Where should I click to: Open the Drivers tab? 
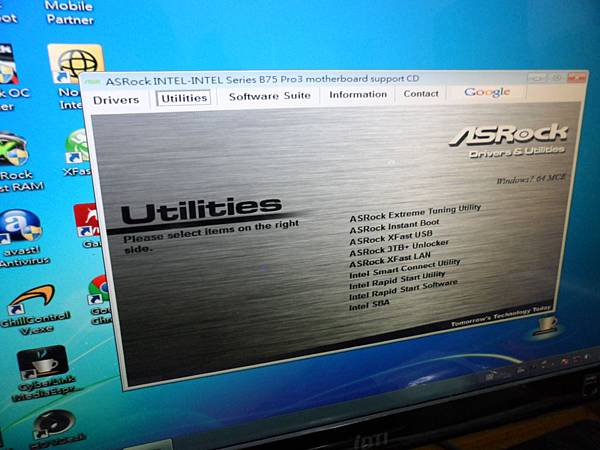[x=116, y=100]
